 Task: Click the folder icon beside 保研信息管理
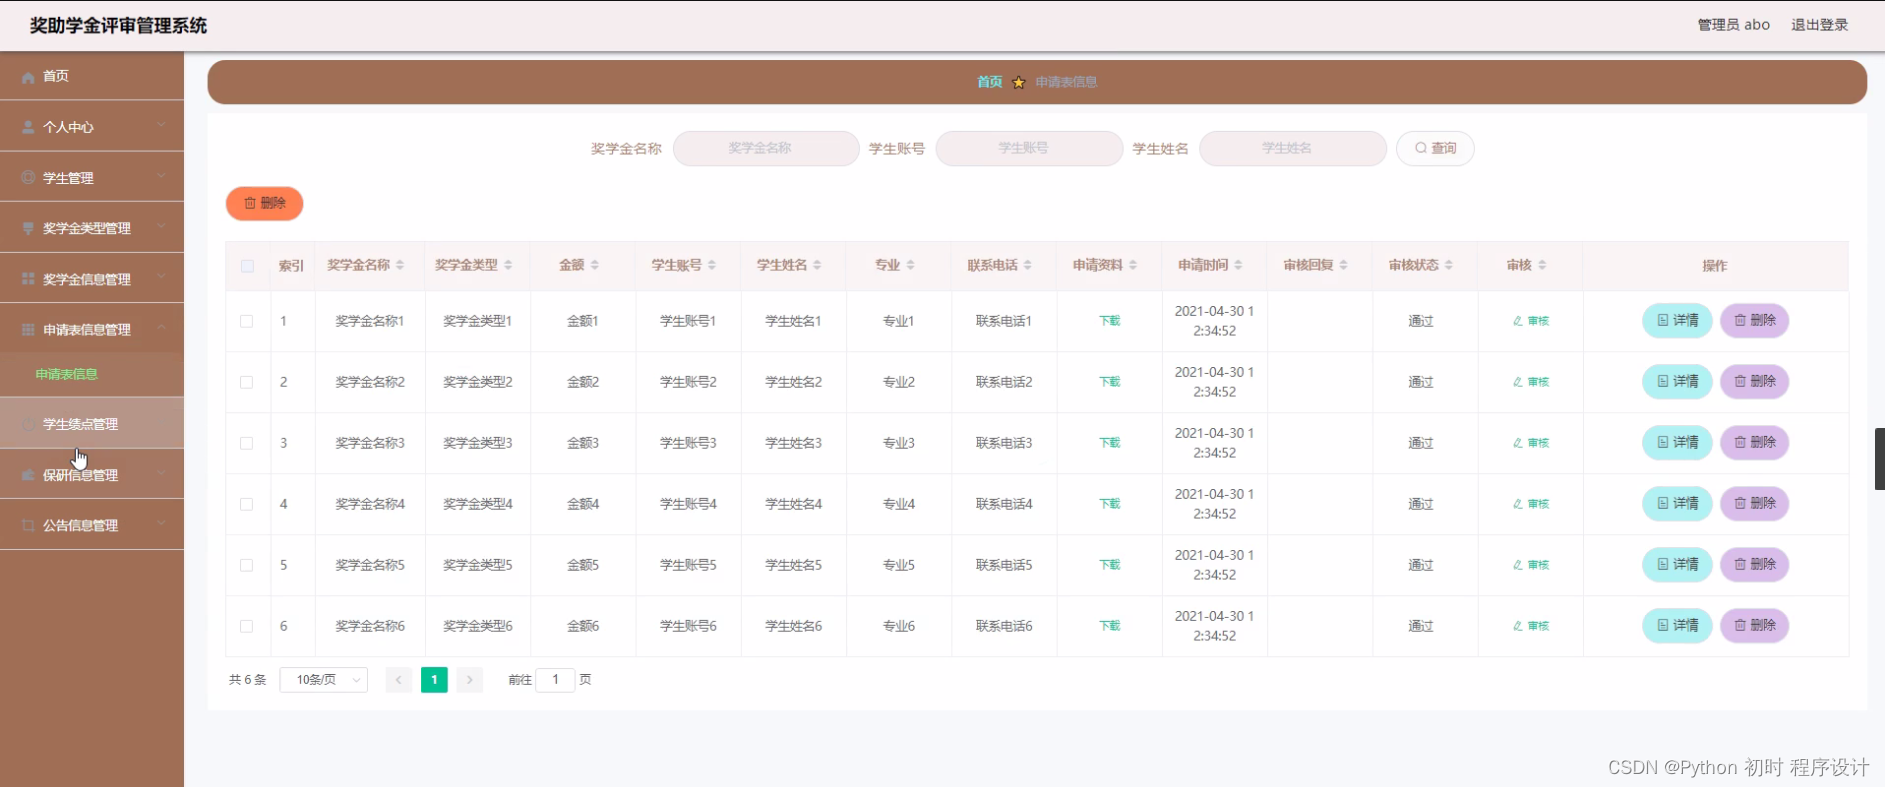click(28, 475)
